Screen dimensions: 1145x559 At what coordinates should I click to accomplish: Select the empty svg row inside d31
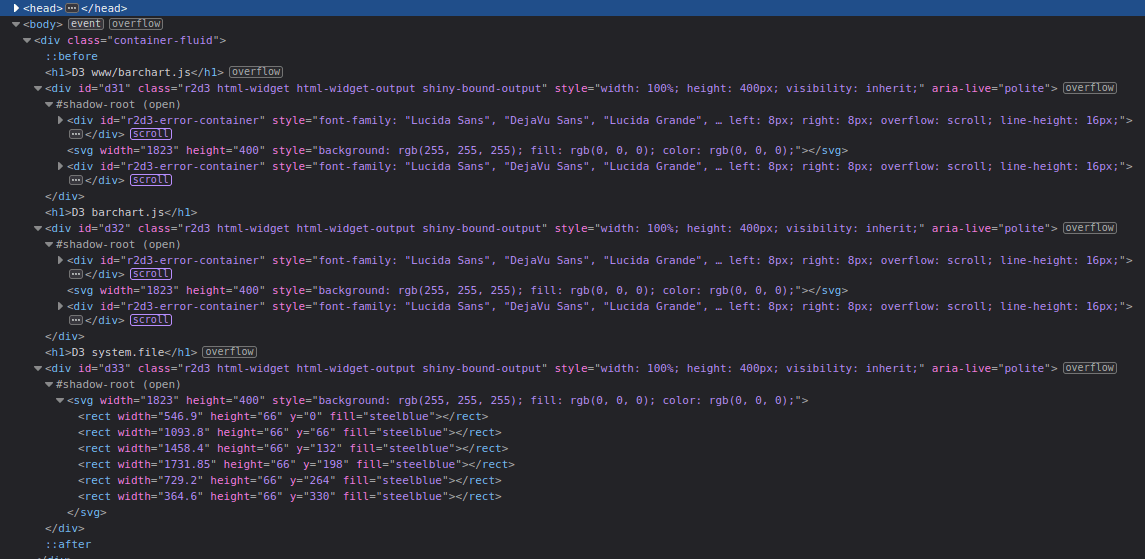pos(458,150)
